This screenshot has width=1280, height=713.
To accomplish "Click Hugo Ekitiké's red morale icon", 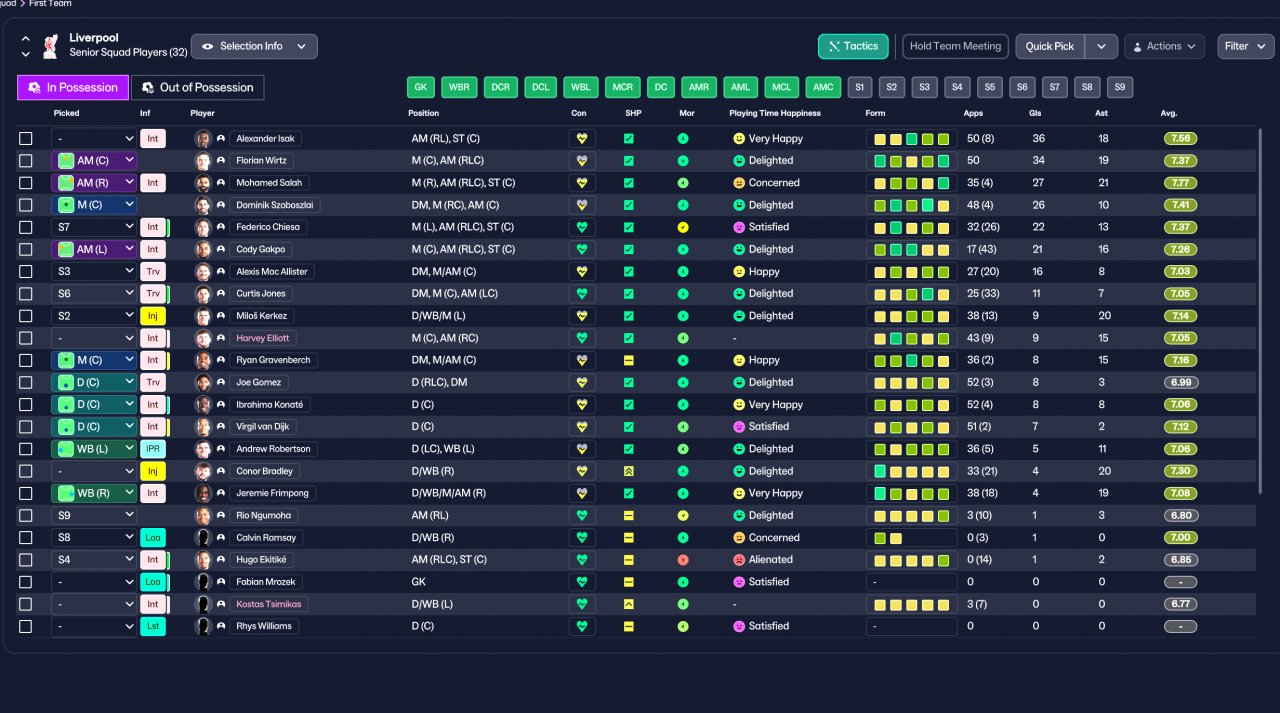I will tap(683, 560).
